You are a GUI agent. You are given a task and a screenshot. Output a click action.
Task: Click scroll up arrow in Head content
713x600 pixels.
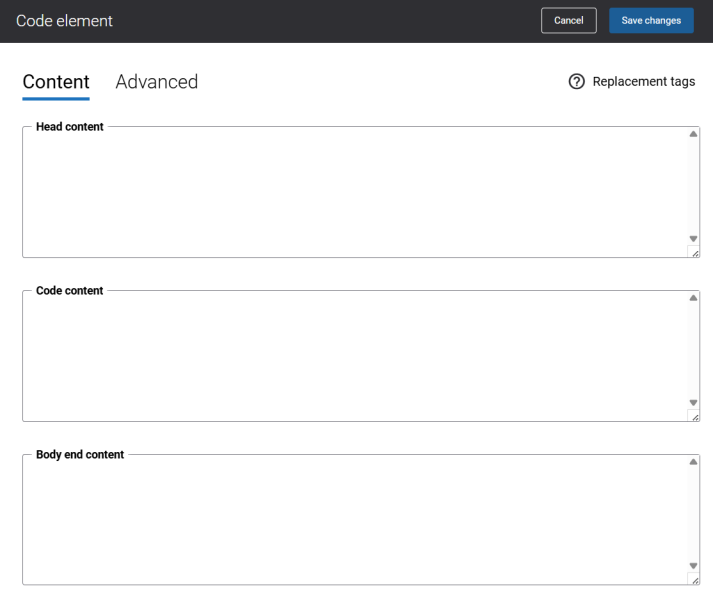[693, 134]
